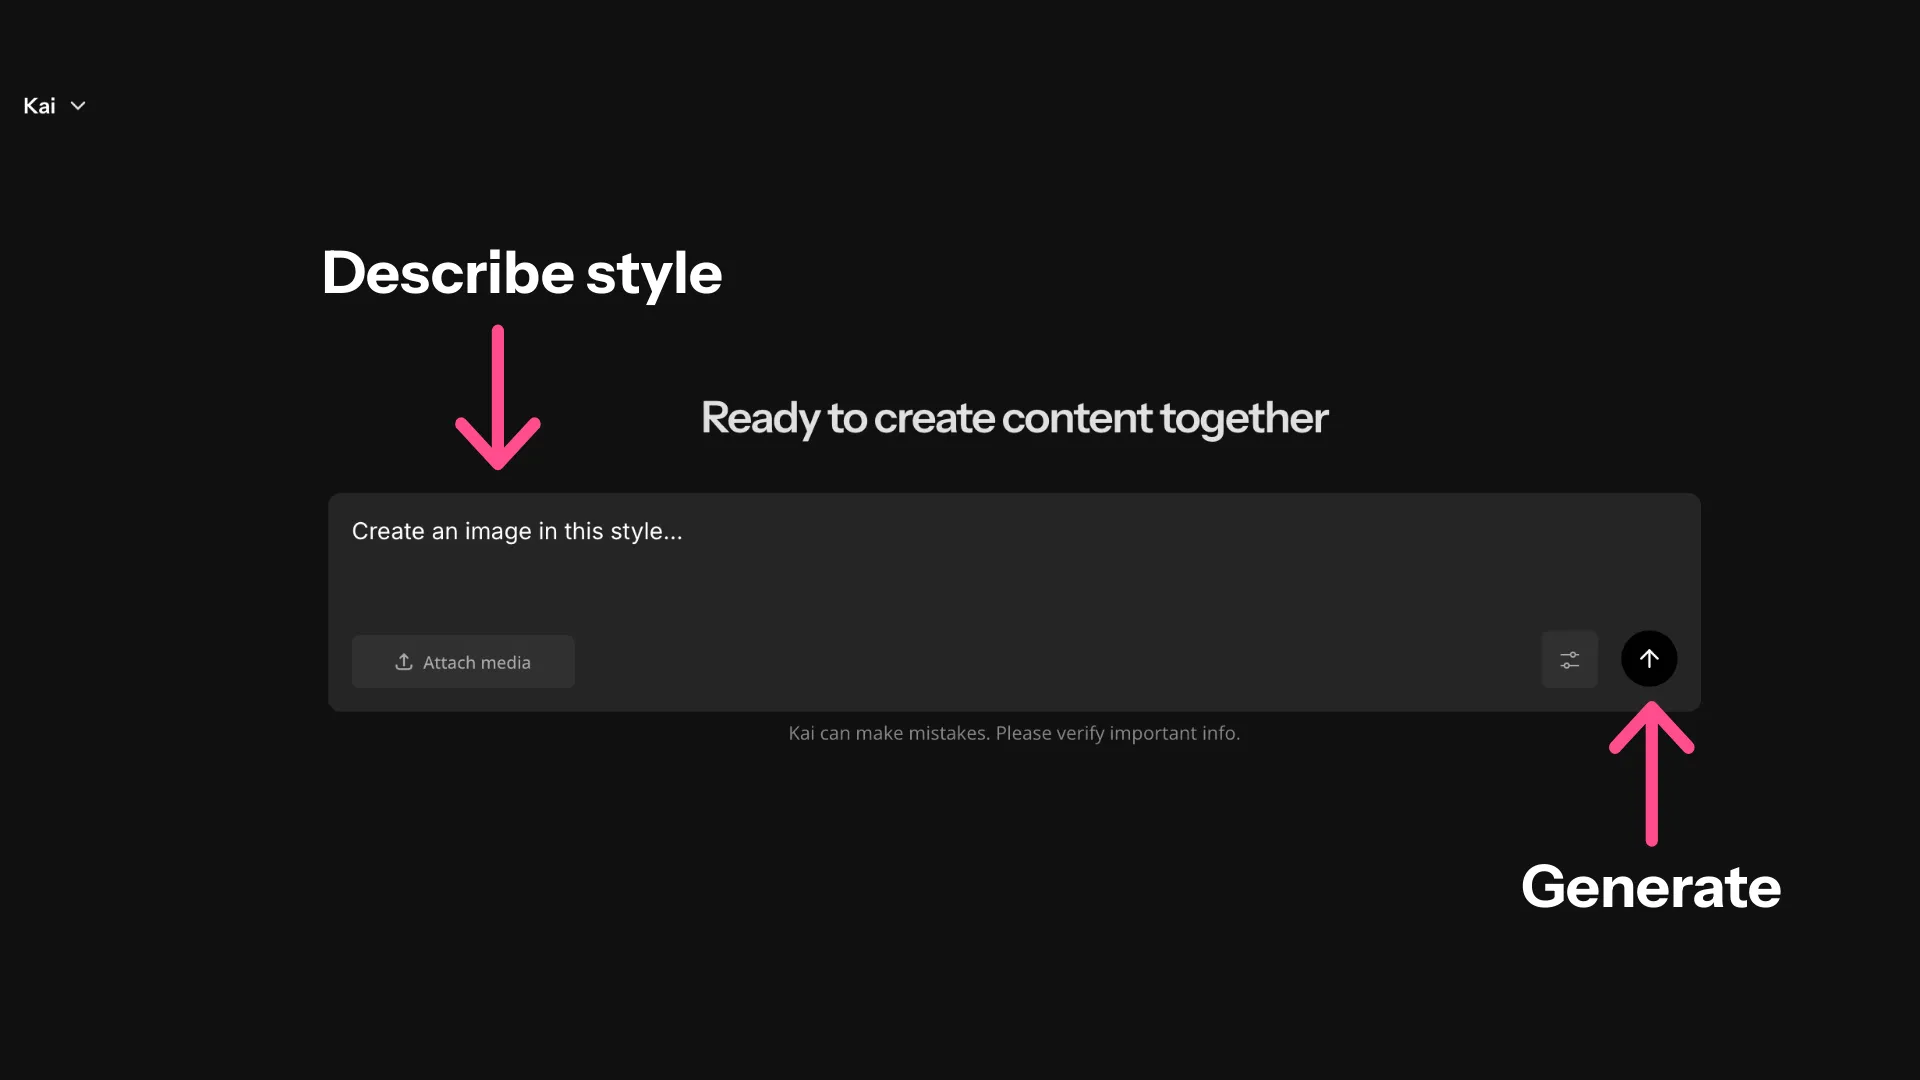Click the 'Describe style' annotation text

521,273
